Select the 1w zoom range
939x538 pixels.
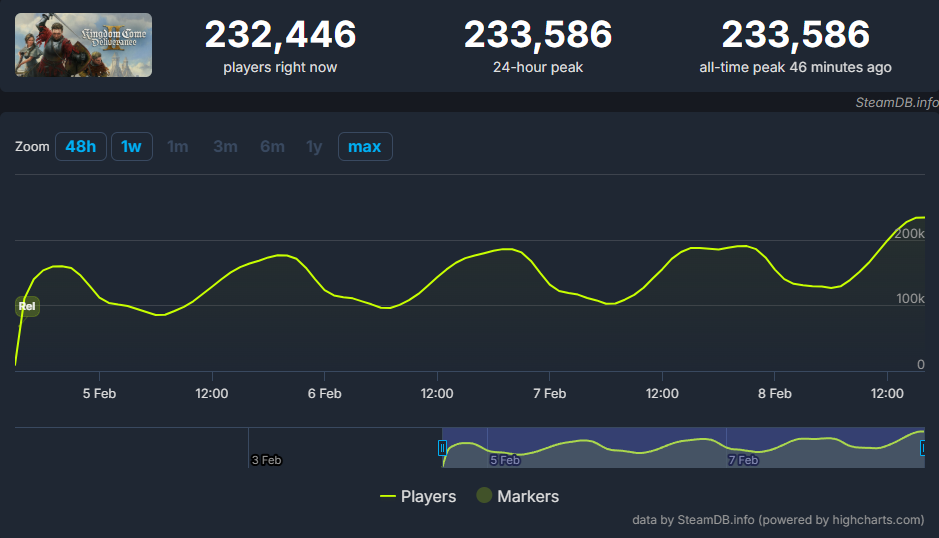click(131, 147)
